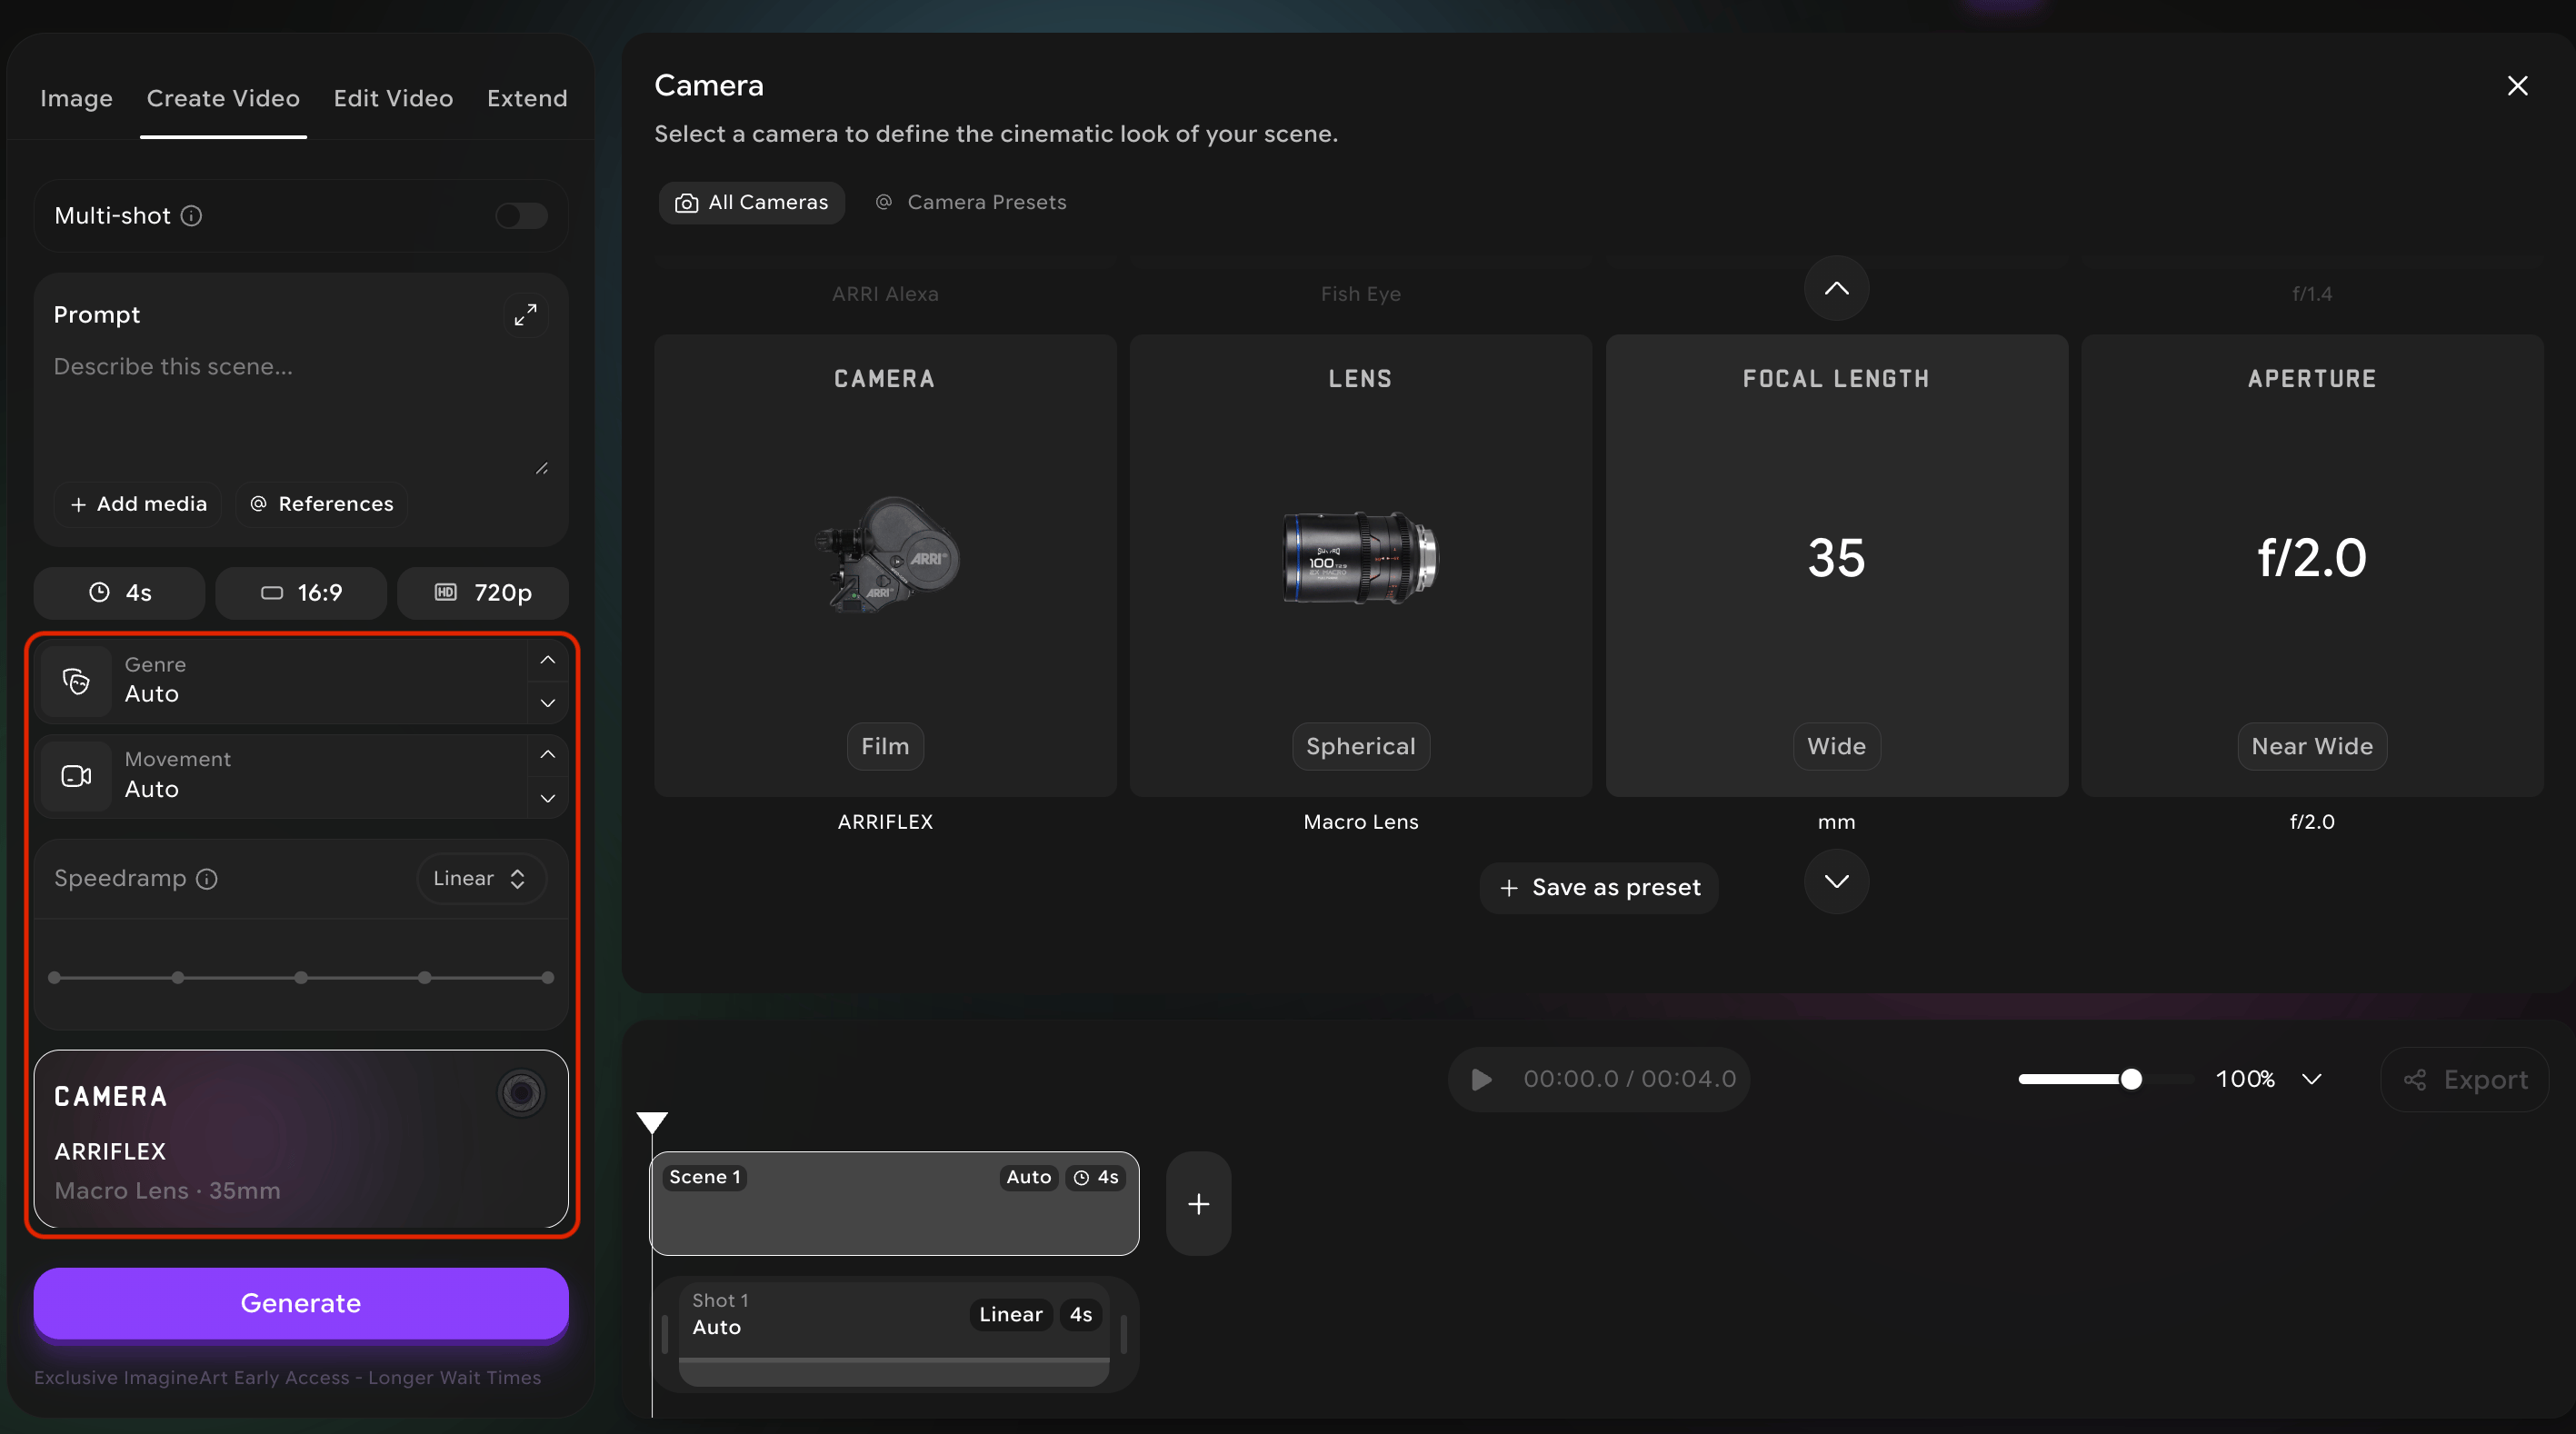Click the Wide focal length tag
The height and width of the screenshot is (1434, 2576).
point(1836,747)
